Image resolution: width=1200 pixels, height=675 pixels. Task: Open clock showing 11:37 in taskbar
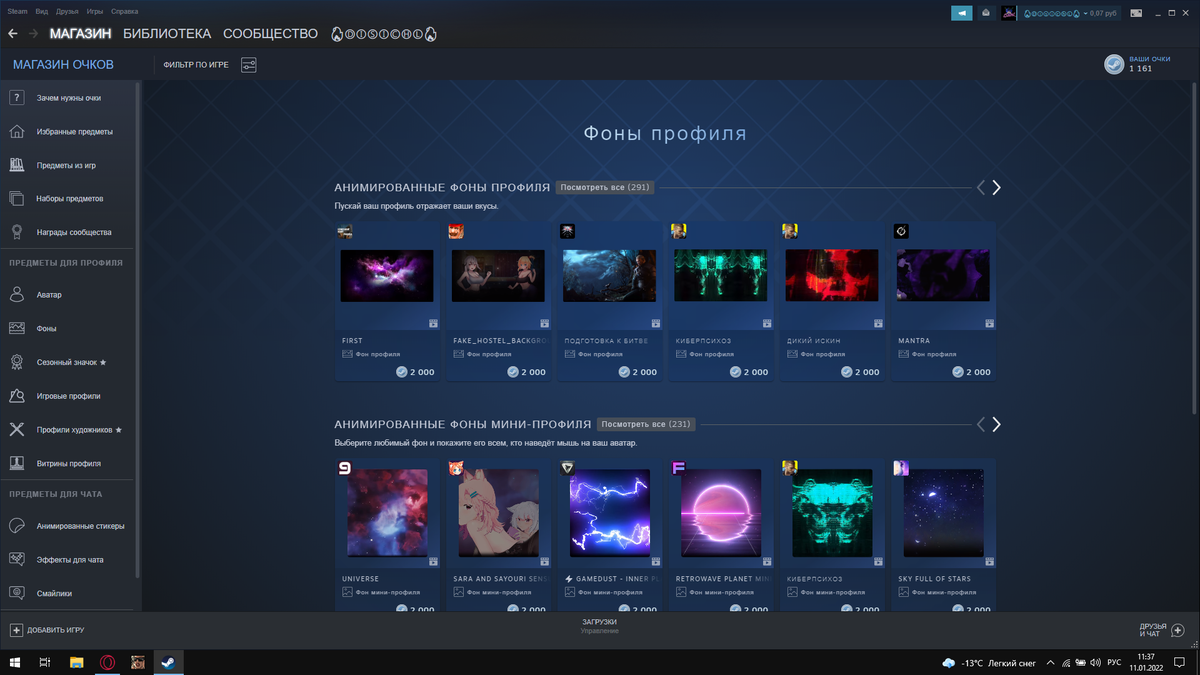point(1145,662)
